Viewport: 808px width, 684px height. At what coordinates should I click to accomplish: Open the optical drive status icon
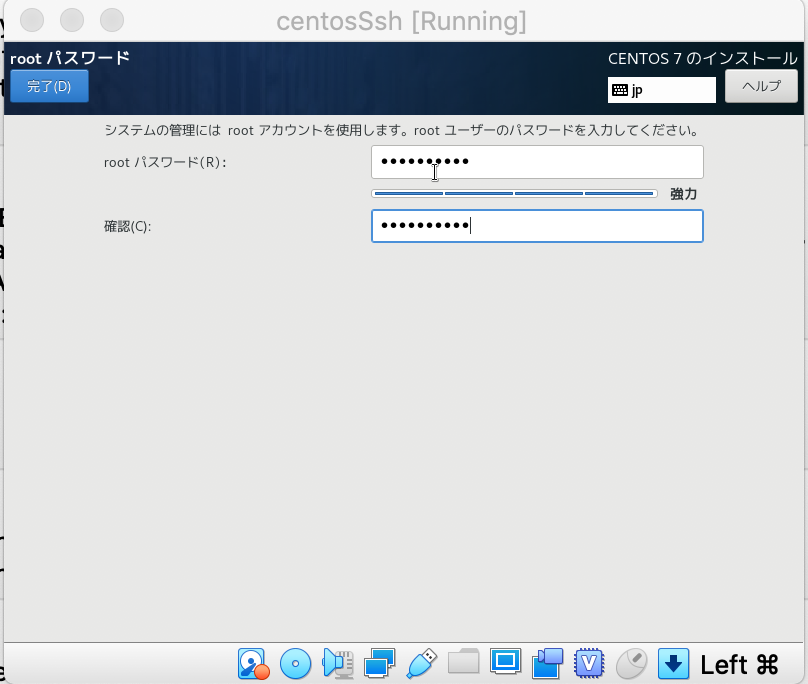click(x=296, y=663)
